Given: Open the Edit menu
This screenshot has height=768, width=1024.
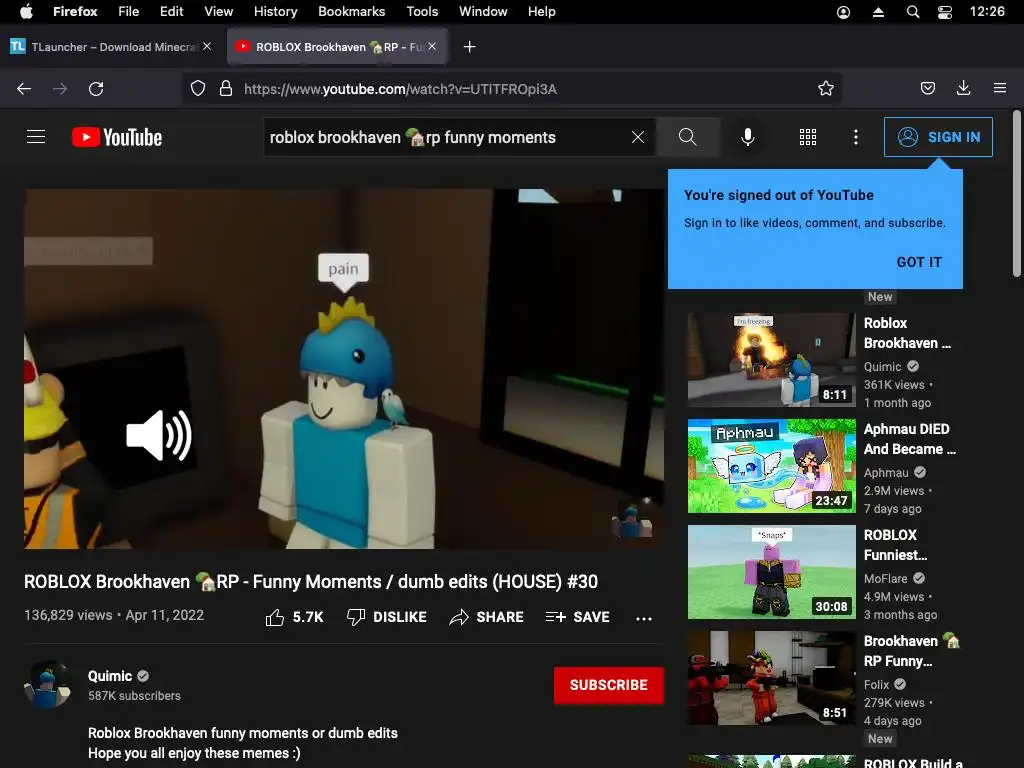Looking at the screenshot, I should [172, 12].
